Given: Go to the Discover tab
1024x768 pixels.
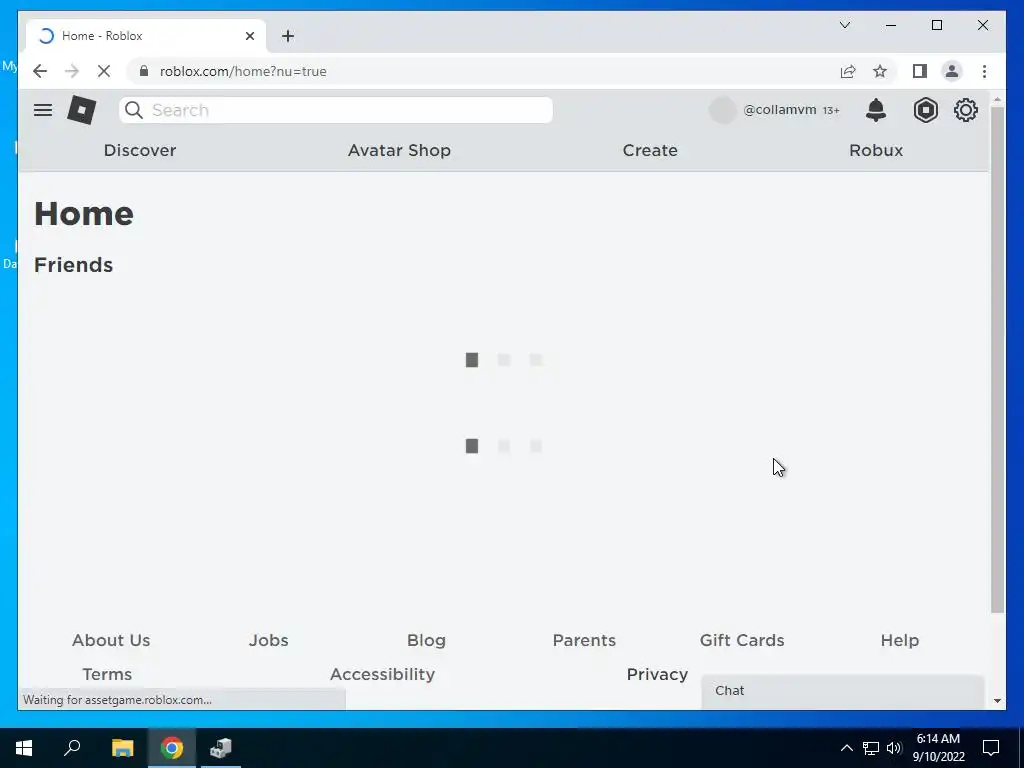Looking at the screenshot, I should [140, 150].
